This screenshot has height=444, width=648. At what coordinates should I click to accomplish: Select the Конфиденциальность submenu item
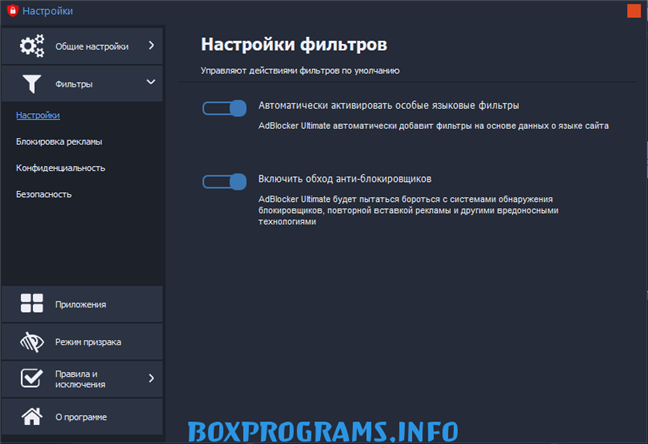tap(60, 168)
